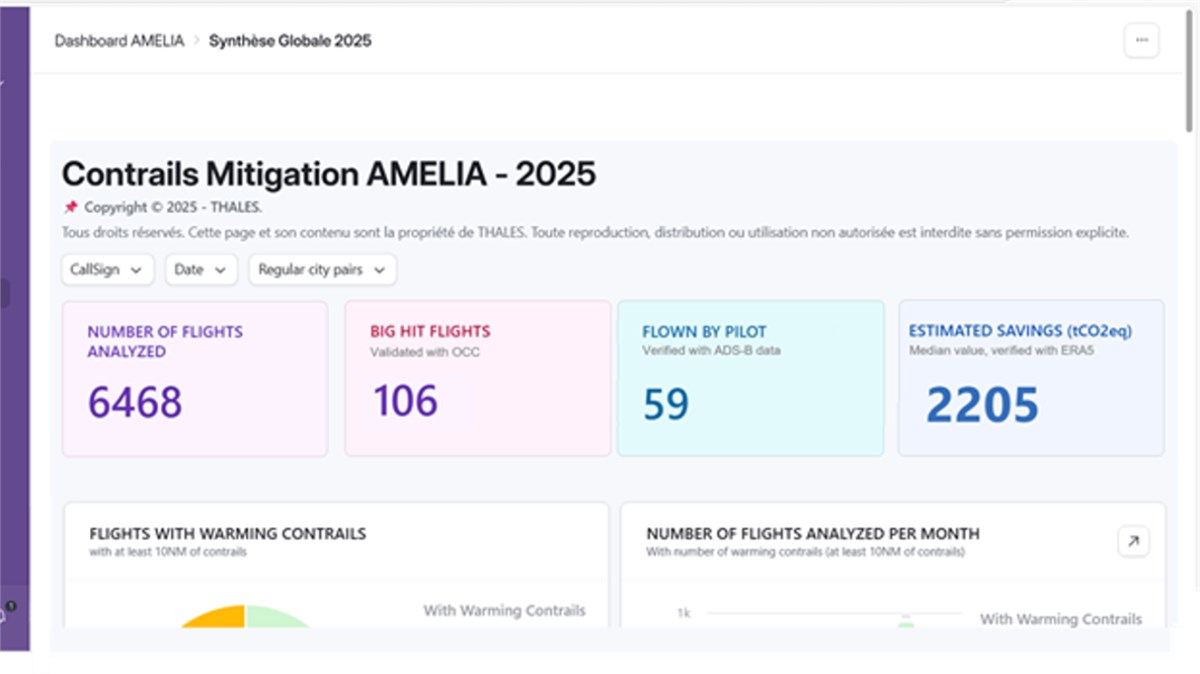The width and height of the screenshot is (1200, 674).
Task: Expand the Regular city pairs dropdown
Action: pos(322,270)
